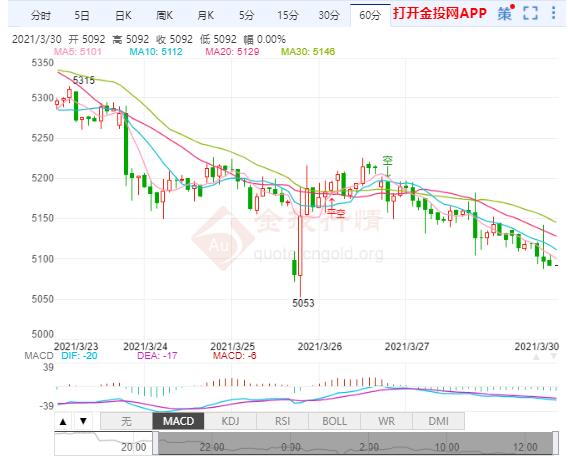Image resolution: width=568 pixels, height=456 pixels.
Task: Click the DIF: -20 value label
Action: (79, 356)
